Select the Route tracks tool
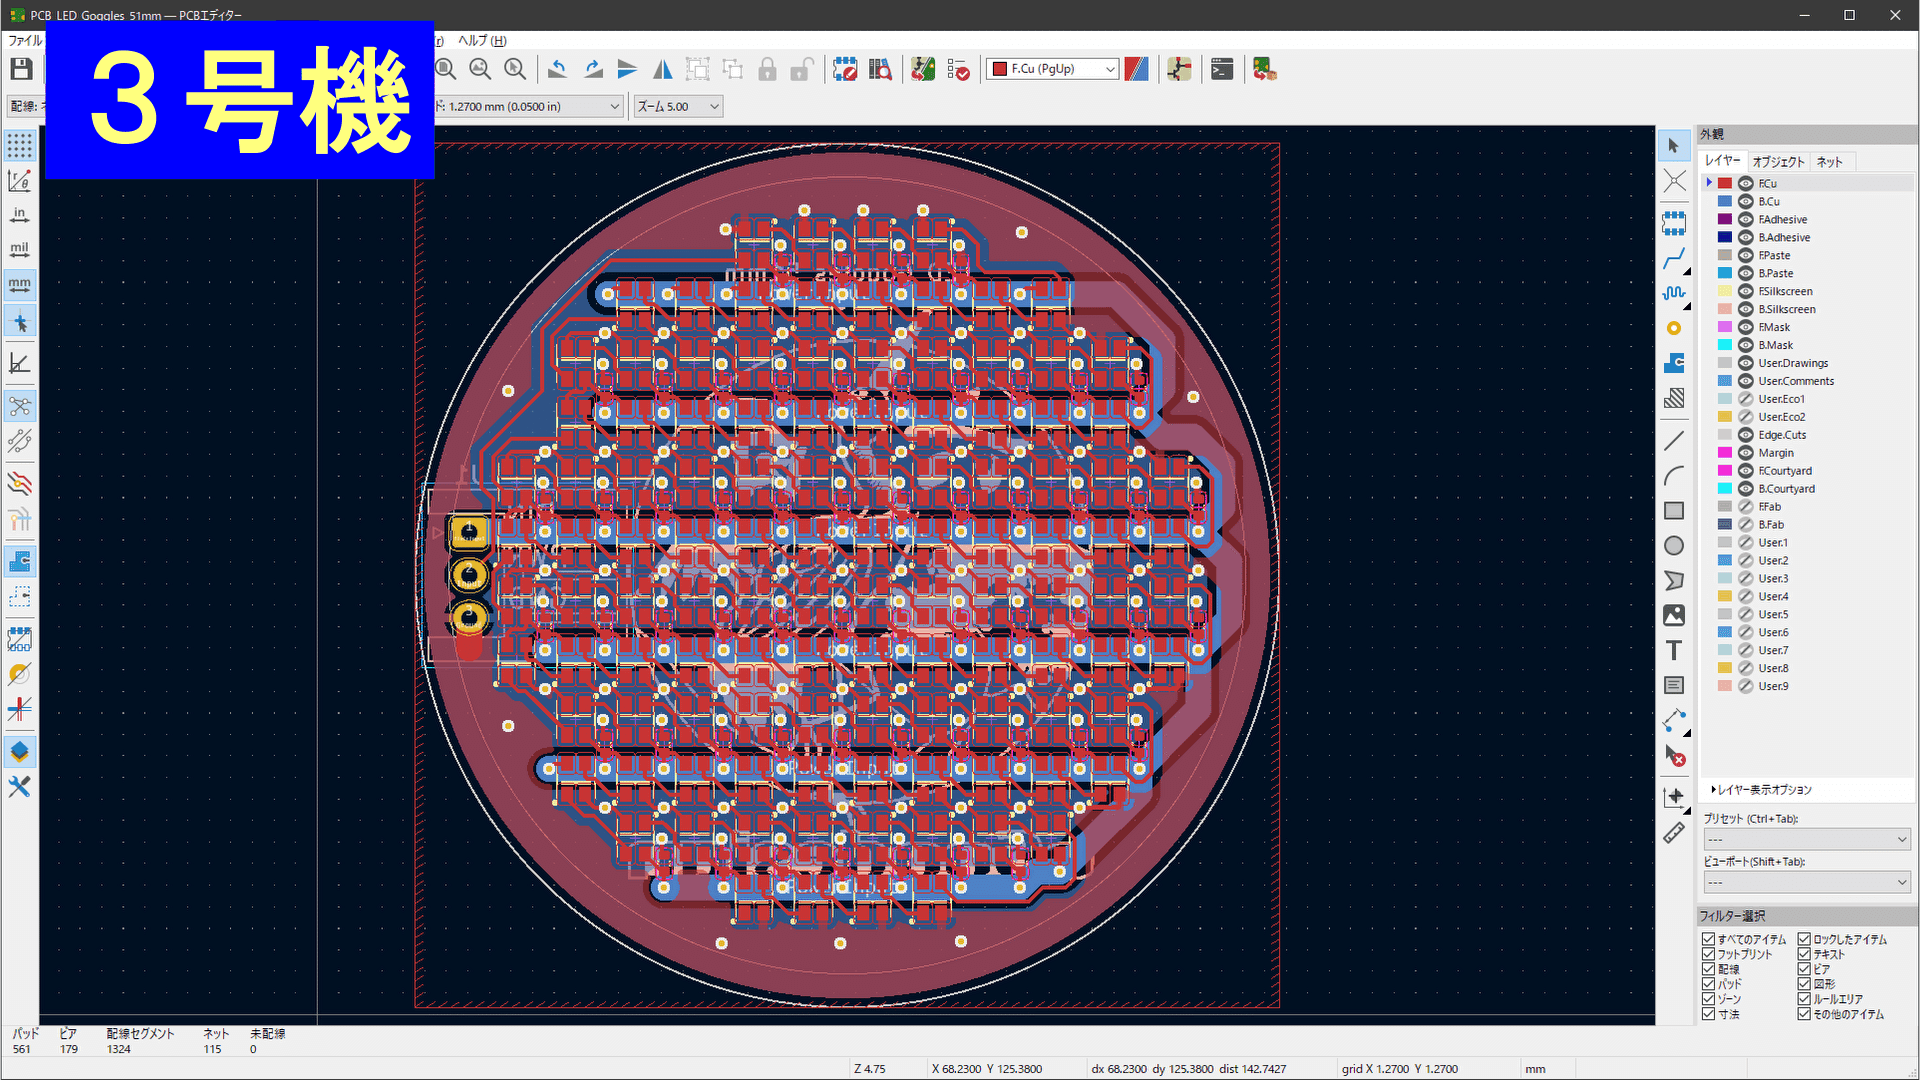The width and height of the screenshot is (1920, 1080). click(1674, 259)
